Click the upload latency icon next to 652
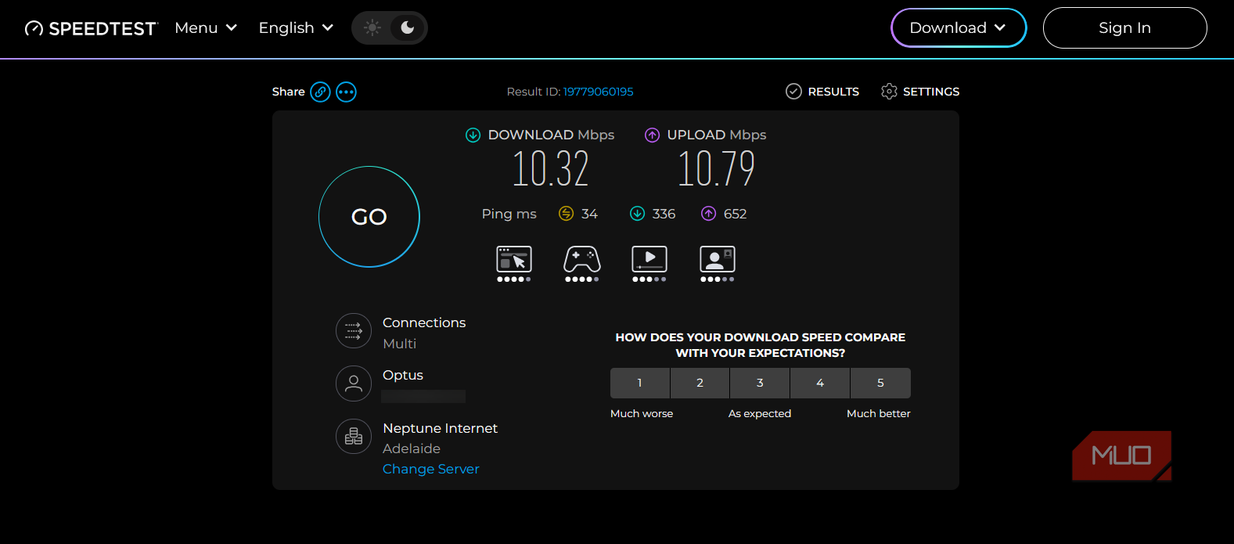The image size is (1234, 544). point(708,214)
